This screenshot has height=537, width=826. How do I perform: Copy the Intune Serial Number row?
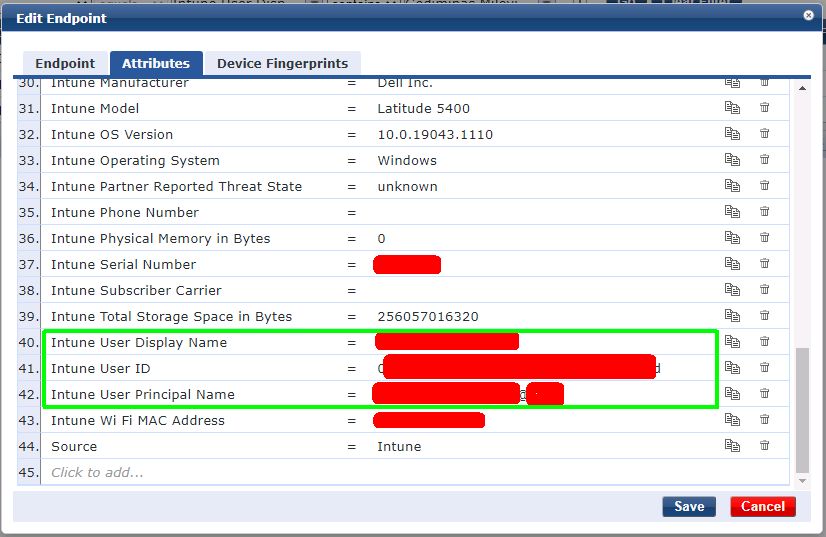(x=732, y=263)
